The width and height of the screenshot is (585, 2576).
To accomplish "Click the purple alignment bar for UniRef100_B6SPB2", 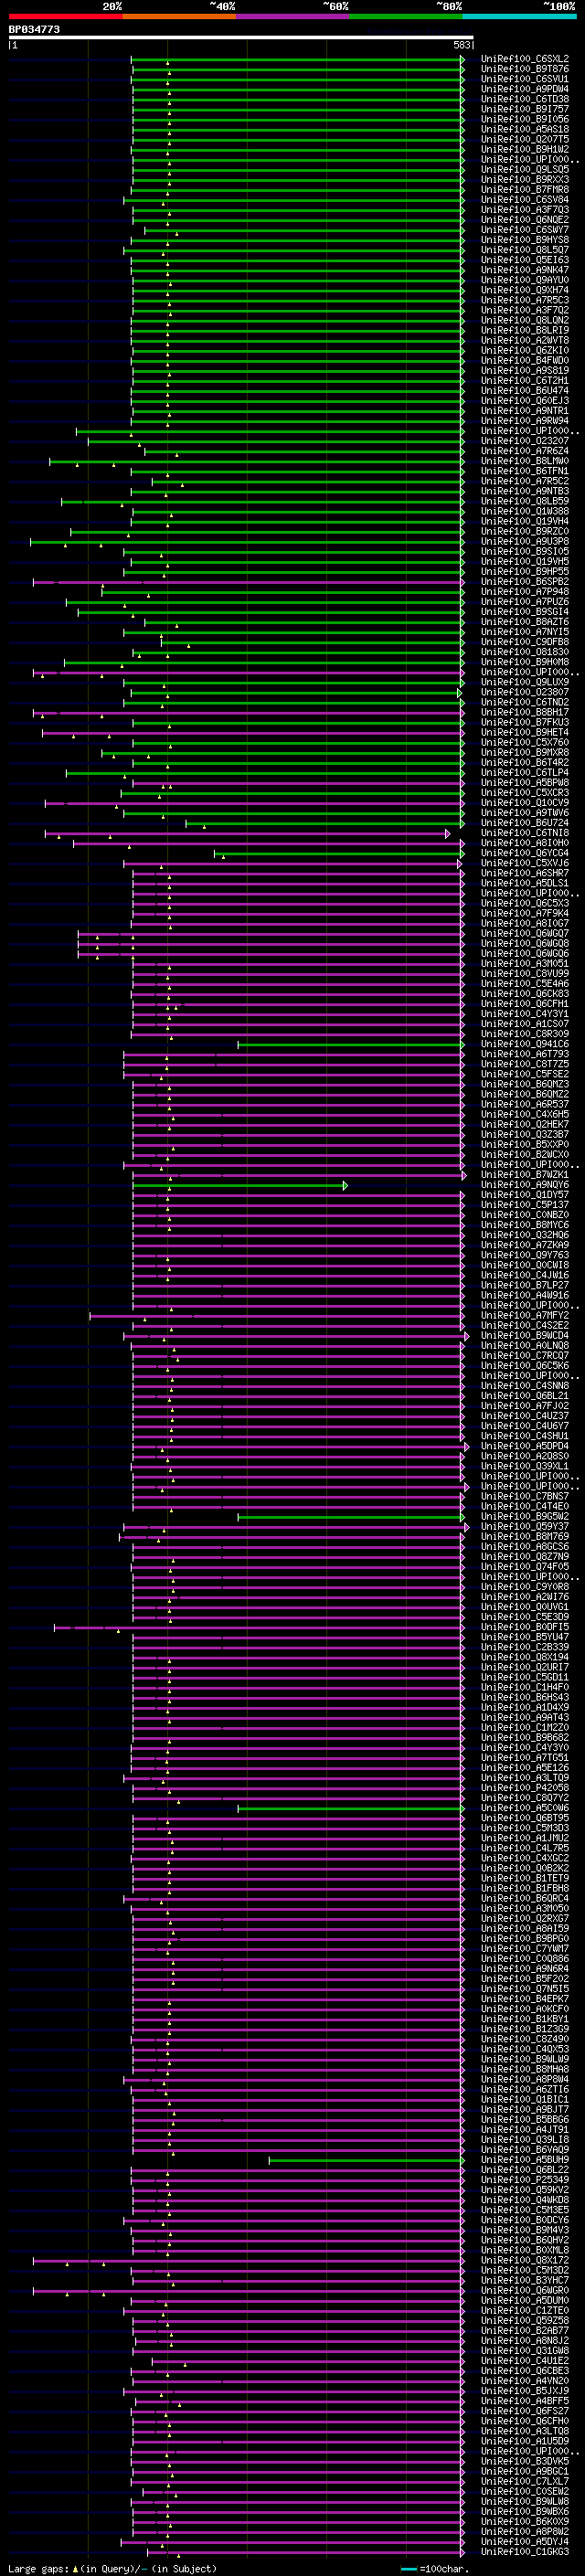I will click(248, 582).
